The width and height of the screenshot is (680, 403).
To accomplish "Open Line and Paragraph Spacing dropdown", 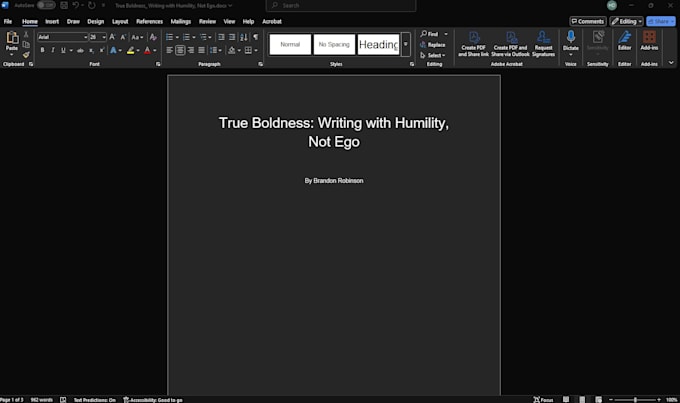I will coord(215,50).
